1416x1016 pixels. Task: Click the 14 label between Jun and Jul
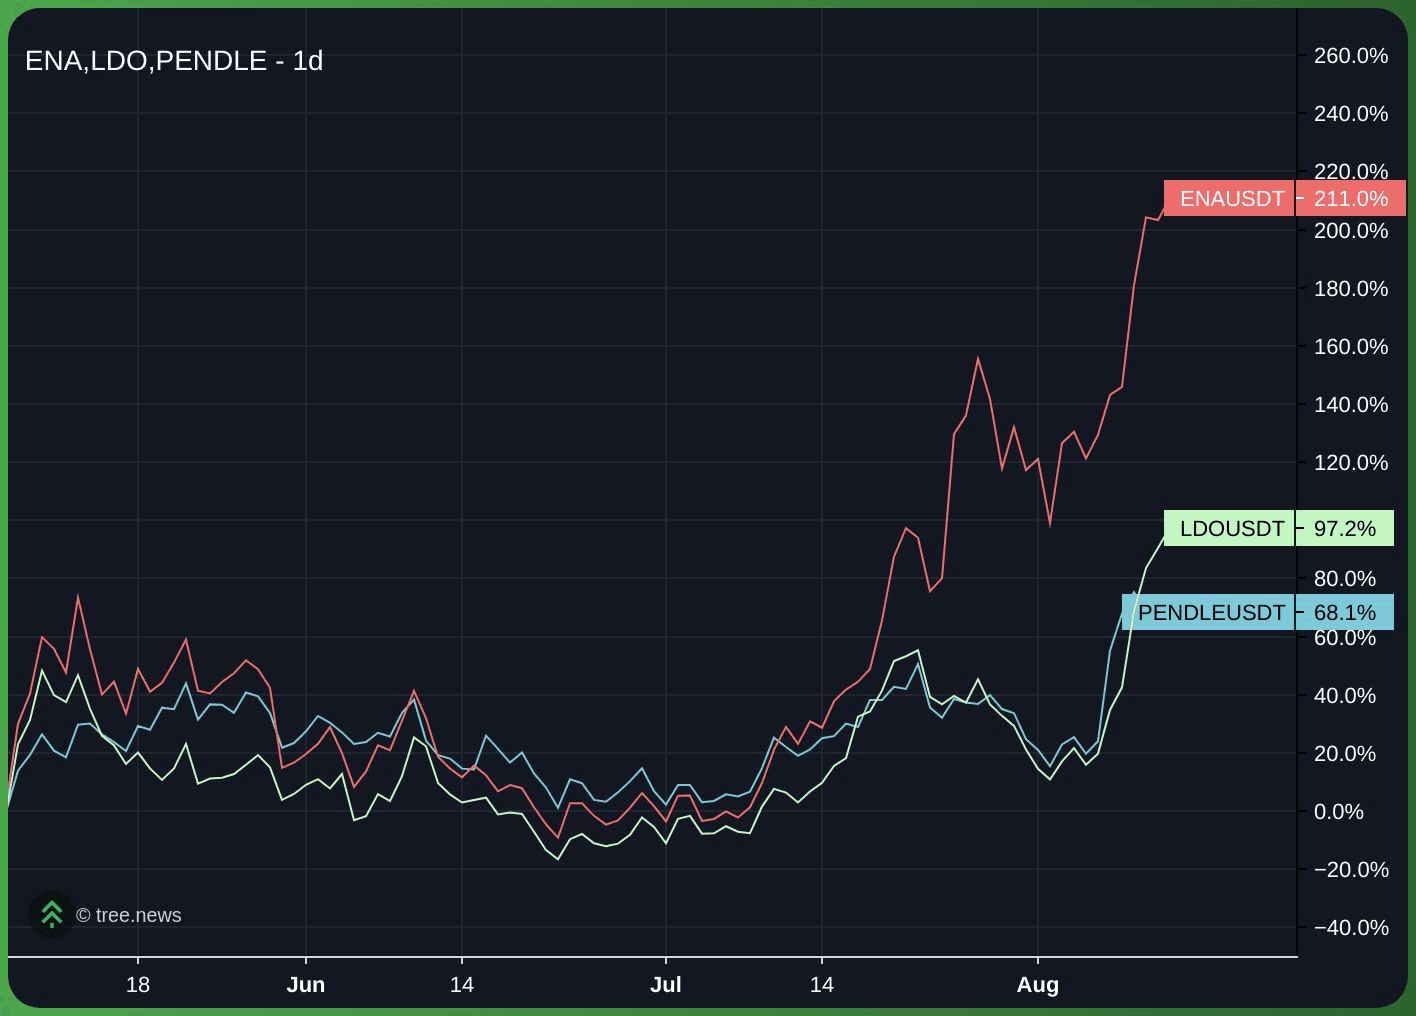pyautogui.click(x=462, y=985)
